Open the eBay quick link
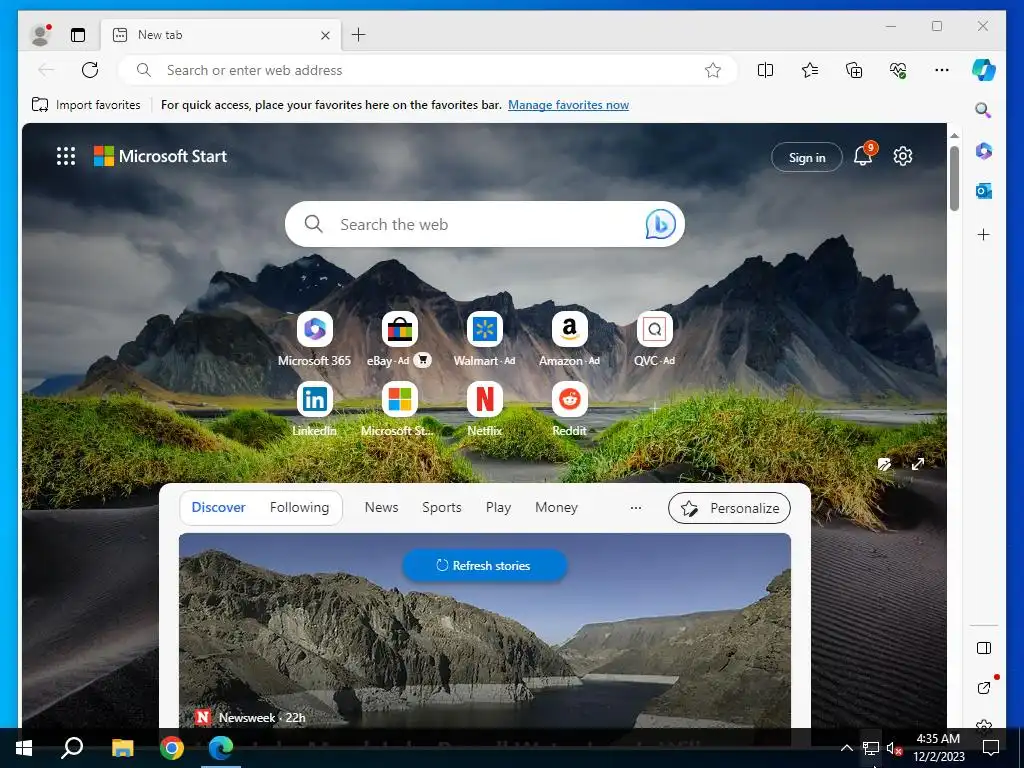This screenshot has height=768, width=1024. tap(400, 339)
